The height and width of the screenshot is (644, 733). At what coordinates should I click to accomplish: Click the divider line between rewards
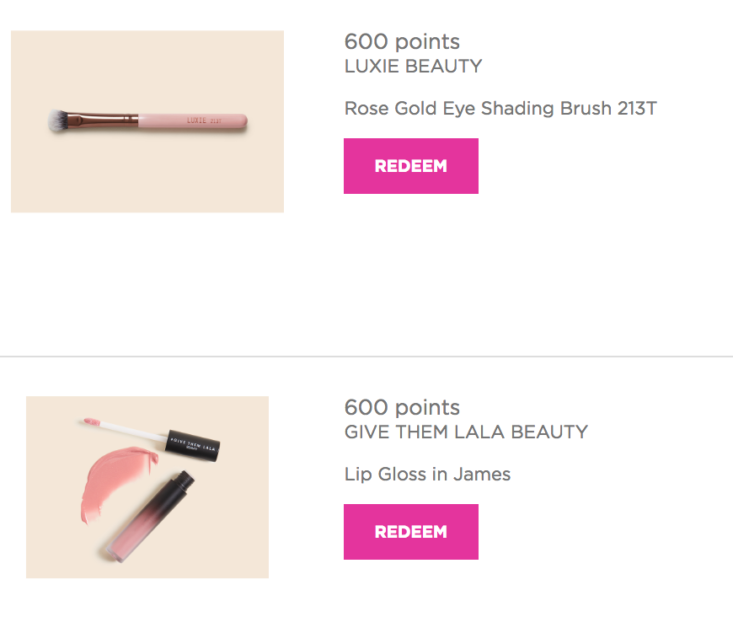click(x=366, y=357)
